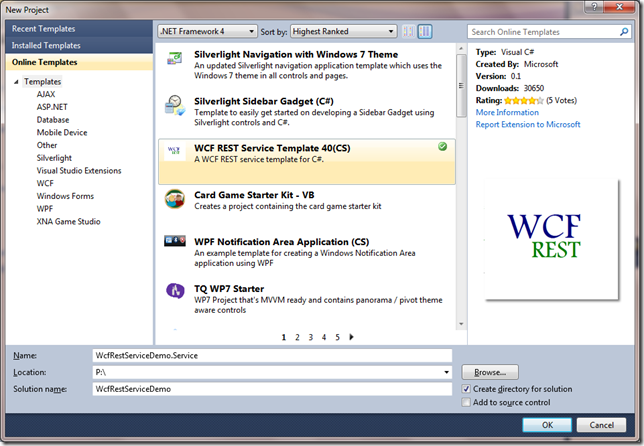This screenshot has width=644, height=446.
Task: Select ASP.NET category in tree
Action: click(x=52, y=107)
